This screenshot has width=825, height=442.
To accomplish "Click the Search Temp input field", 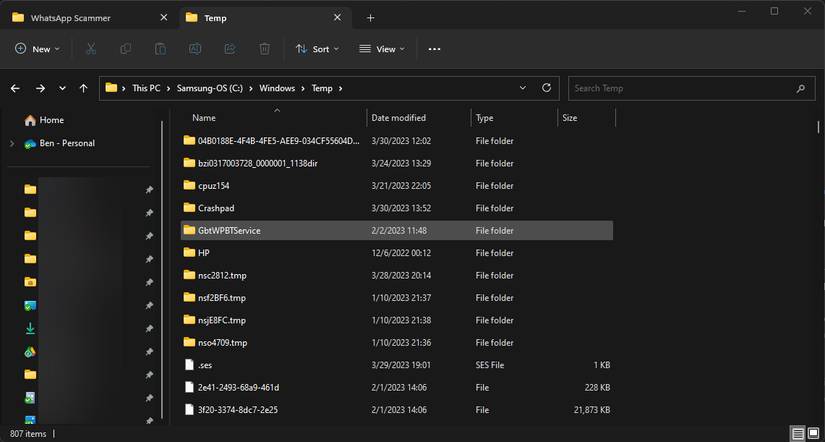I will pyautogui.click(x=680, y=88).
